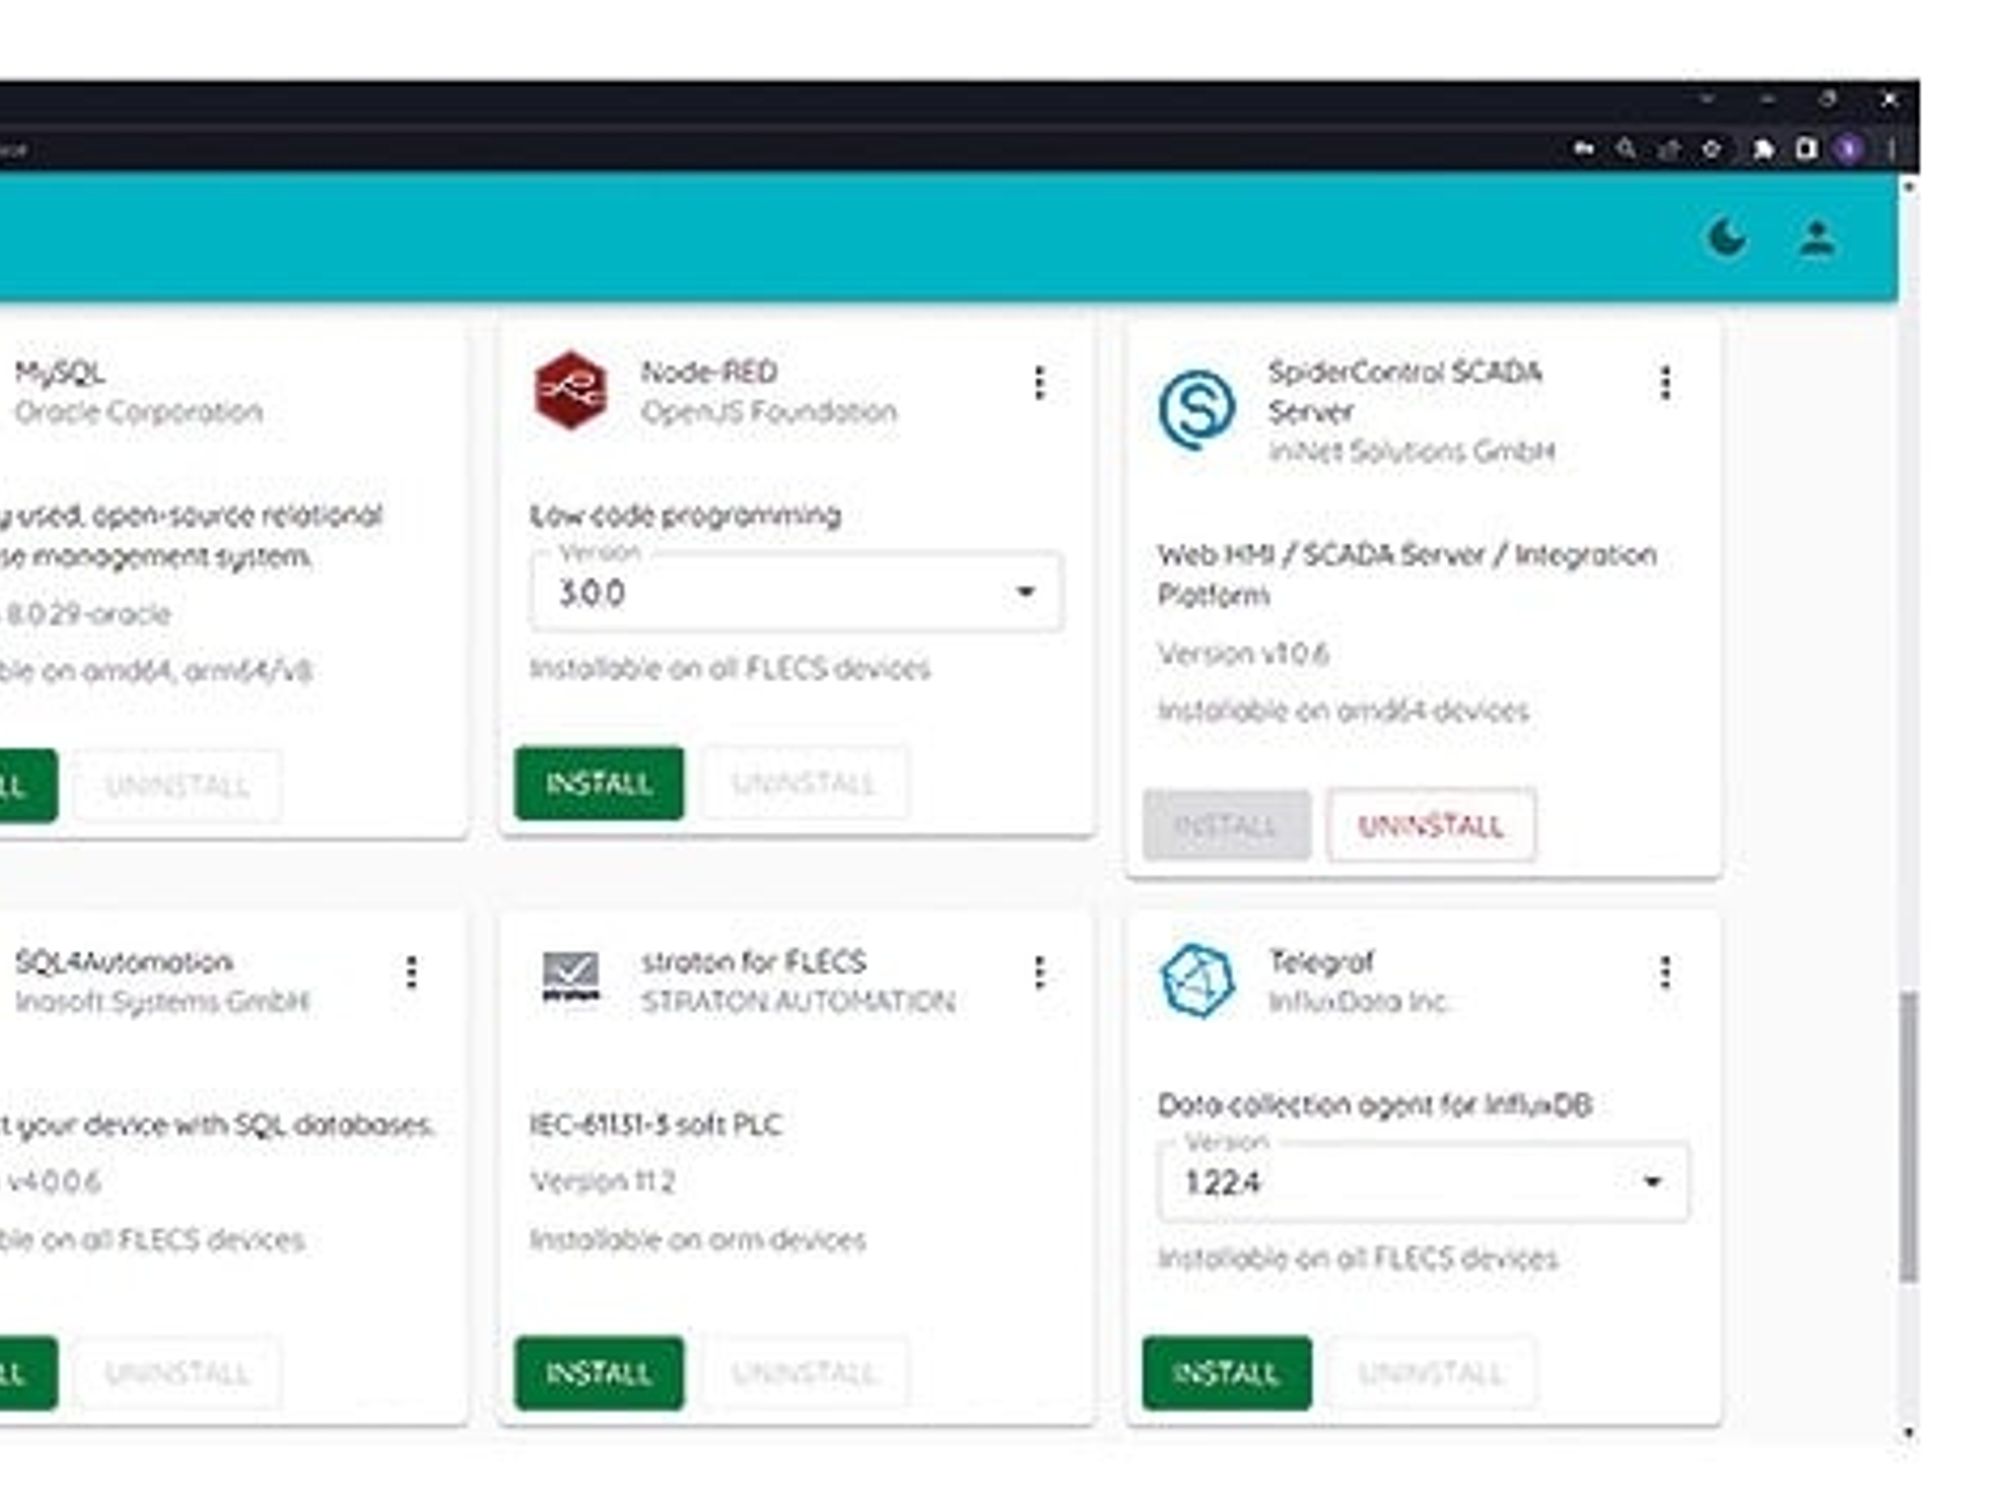The width and height of the screenshot is (2000, 1500).
Task: Click the 'Version 11.2' text
Action: pyautogui.click(x=602, y=1182)
